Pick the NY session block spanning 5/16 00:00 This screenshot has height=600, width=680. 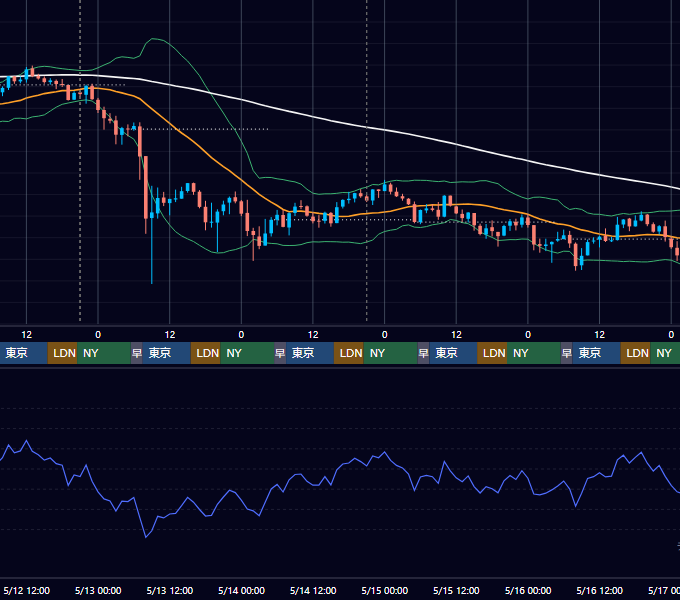coord(534,353)
